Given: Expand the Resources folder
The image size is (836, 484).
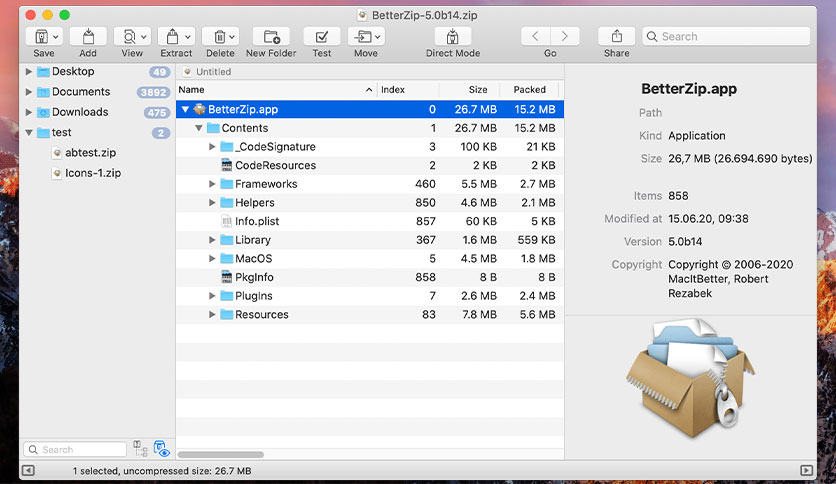Looking at the screenshot, I should 212,314.
